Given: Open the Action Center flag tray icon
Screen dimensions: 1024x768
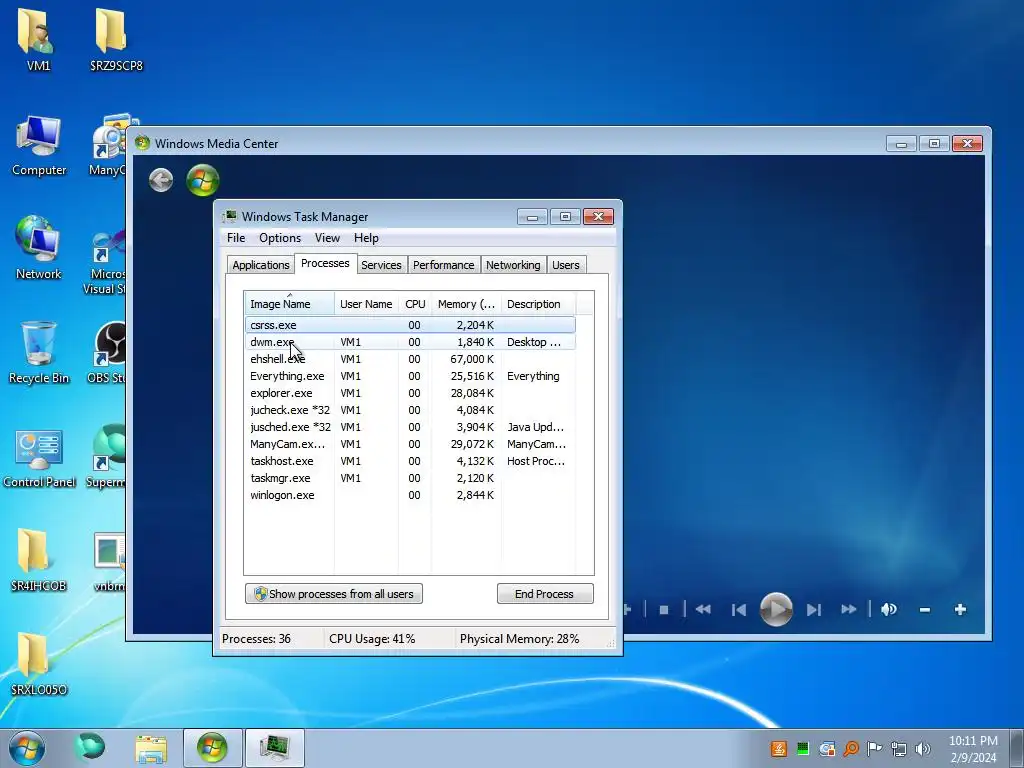Looking at the screenshot, I should 874,748.
